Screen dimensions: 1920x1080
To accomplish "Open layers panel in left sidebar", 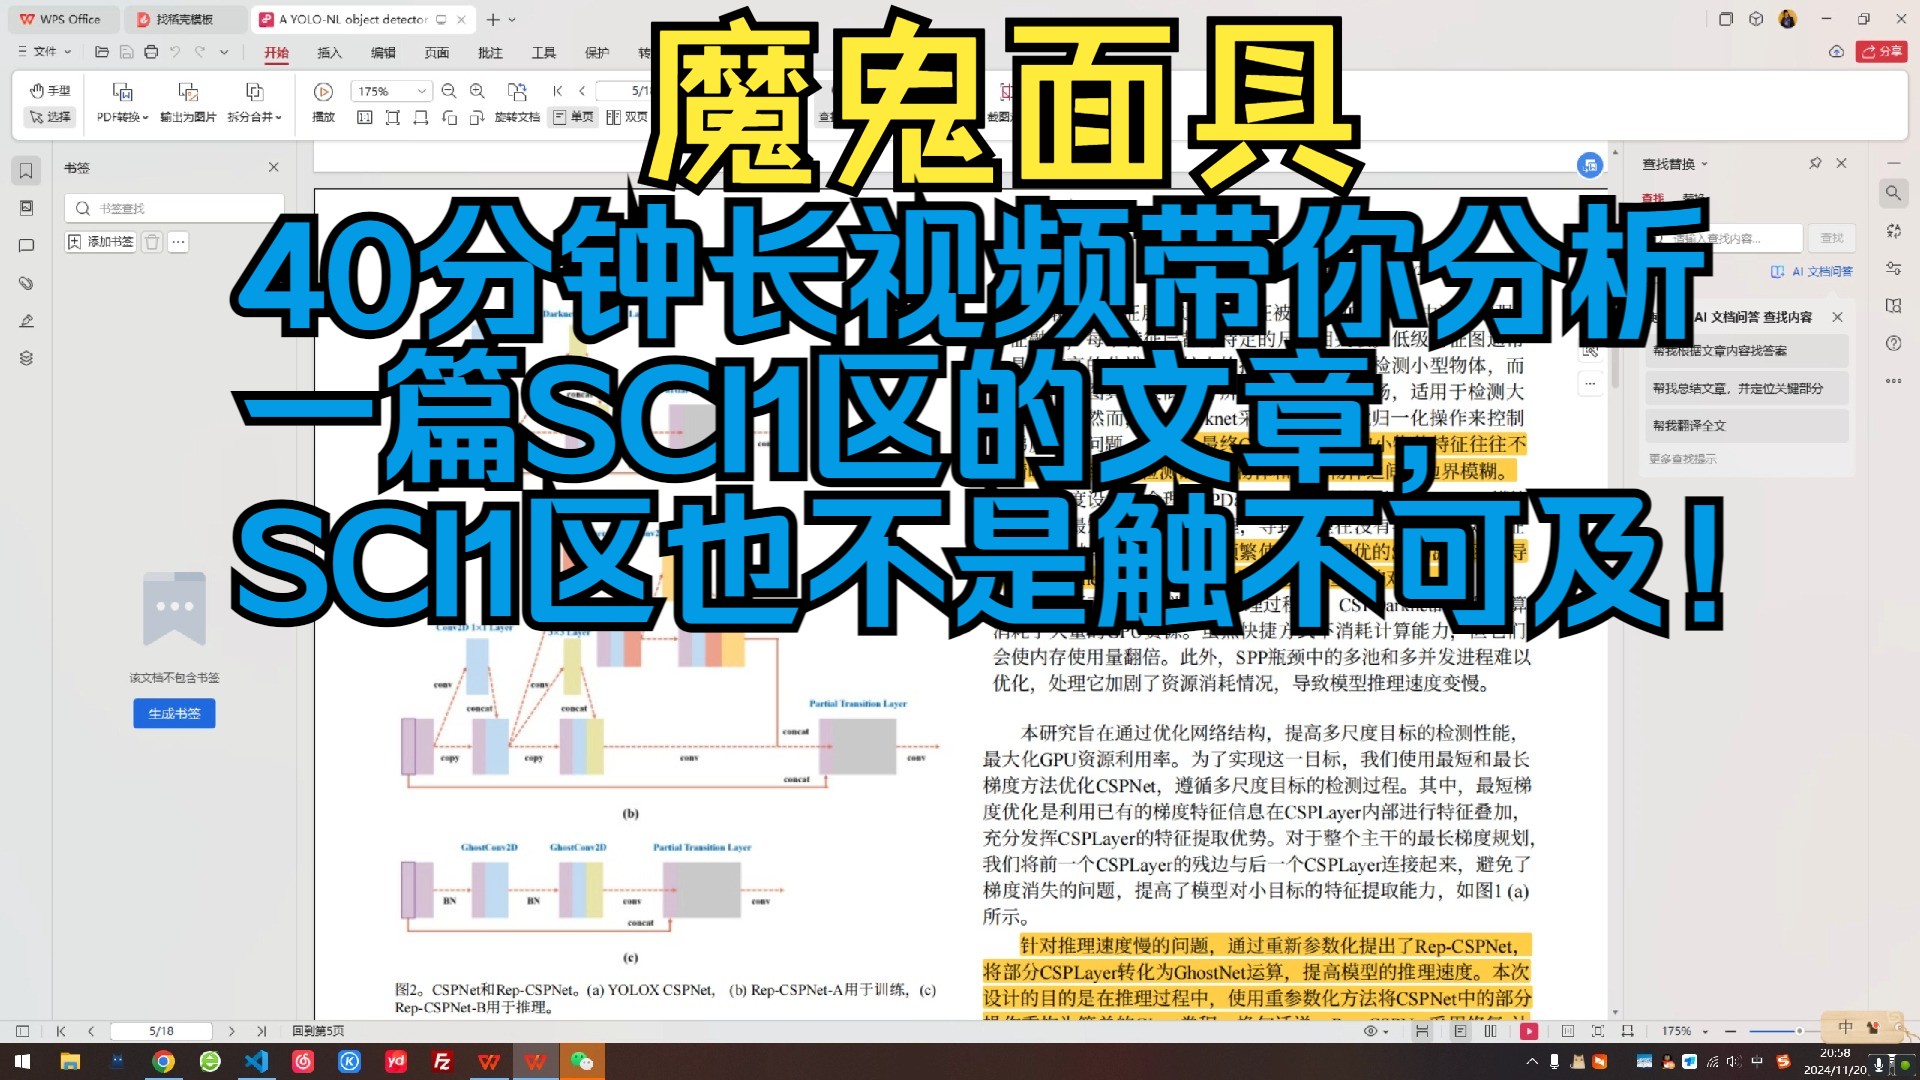I will [x=26, y=358].
